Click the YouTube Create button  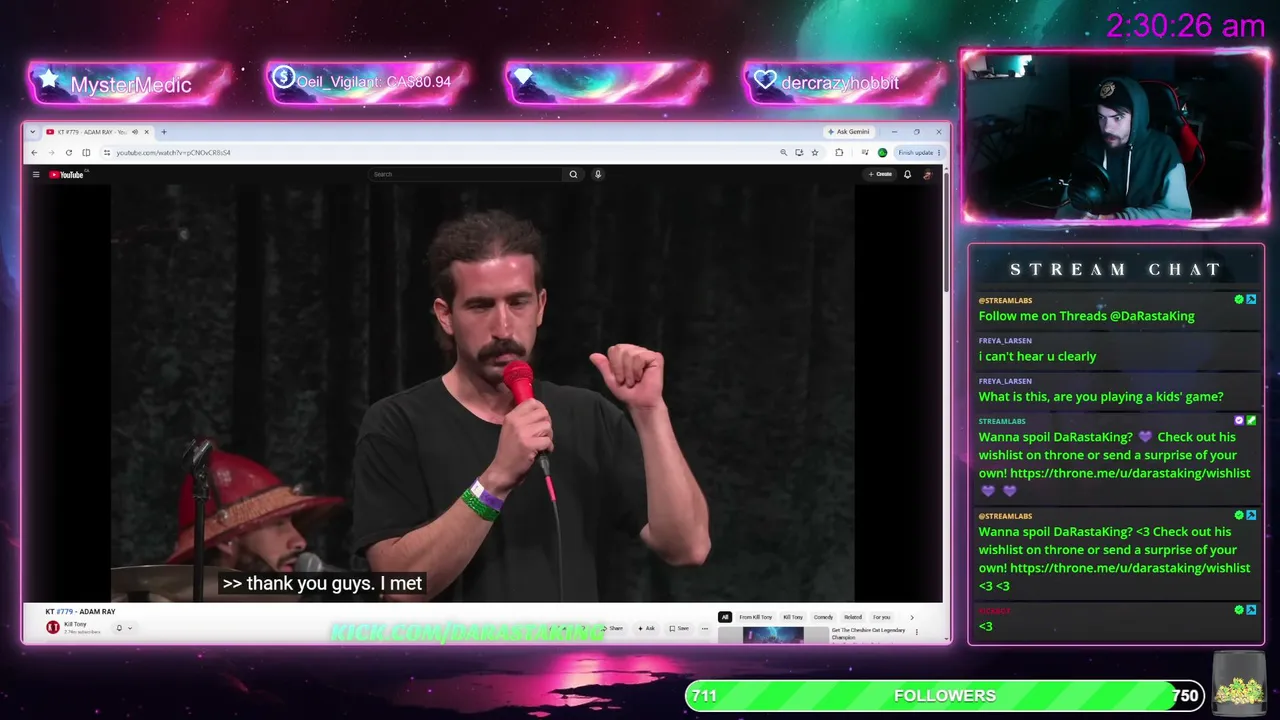pyautogui.click(x=880, y=174)
